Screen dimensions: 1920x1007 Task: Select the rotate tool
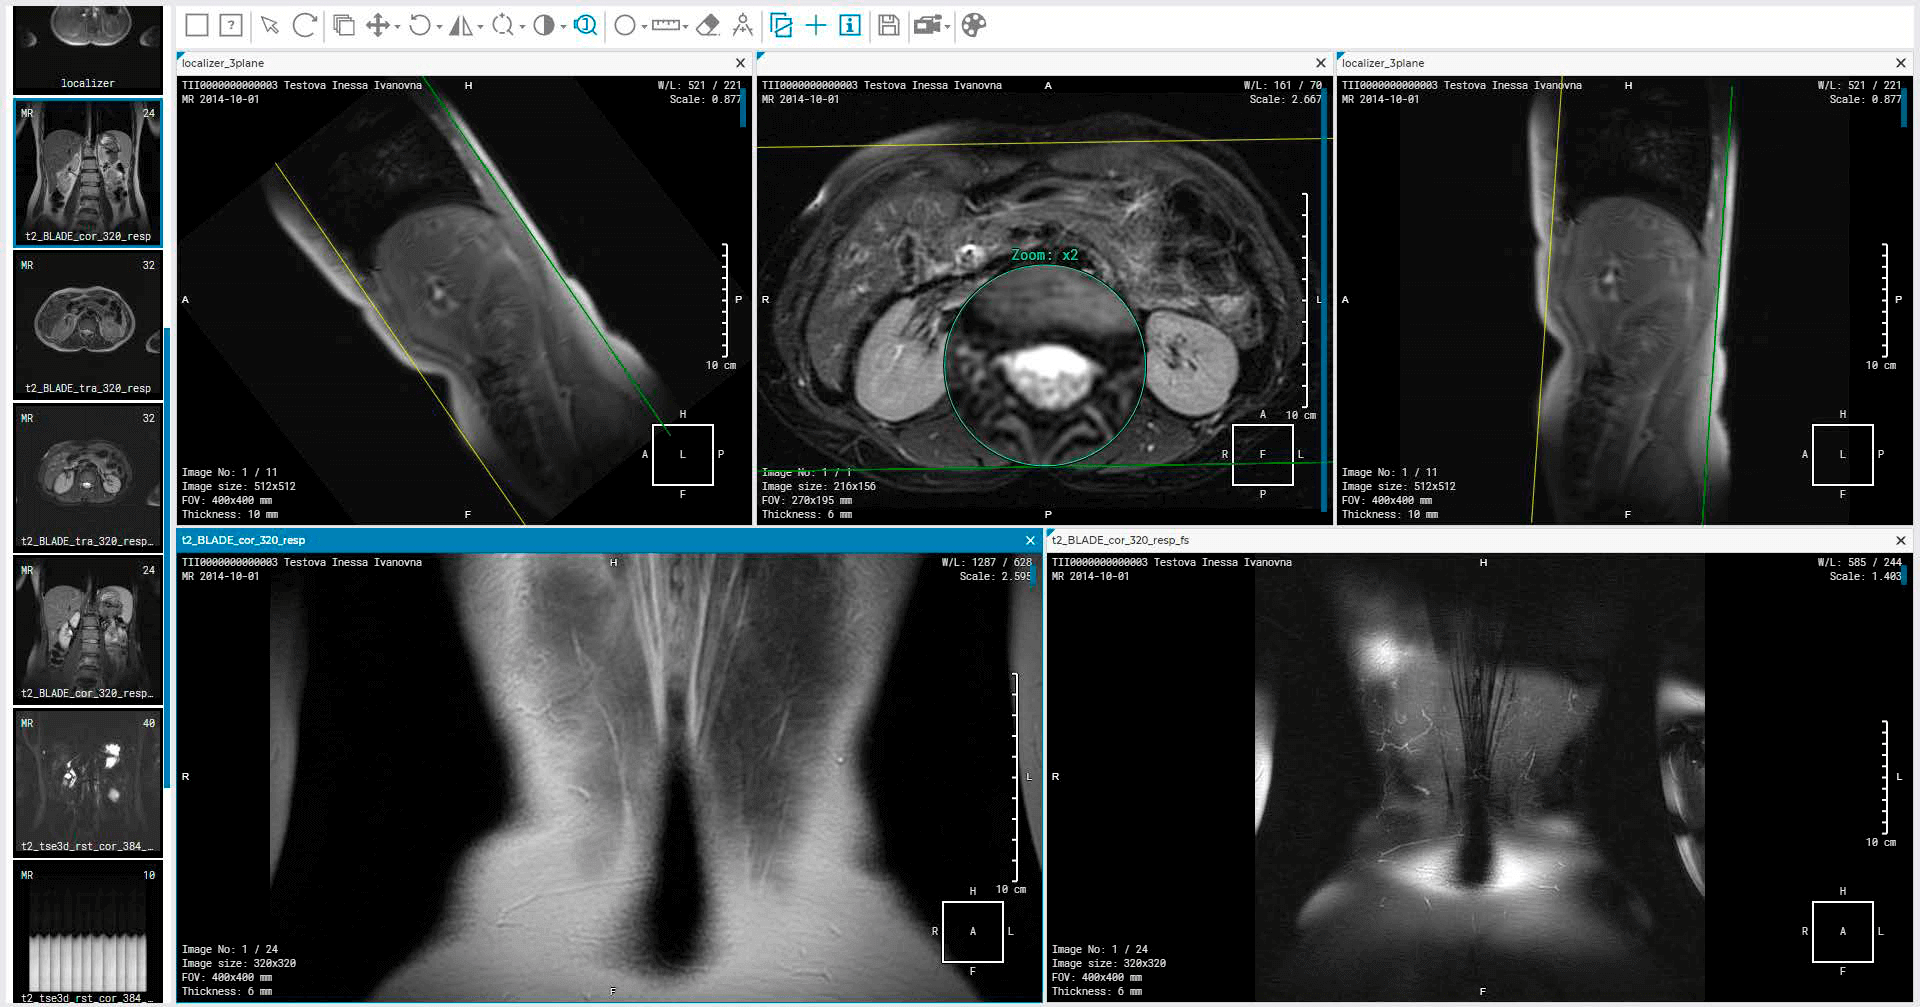tap(422, 26)
